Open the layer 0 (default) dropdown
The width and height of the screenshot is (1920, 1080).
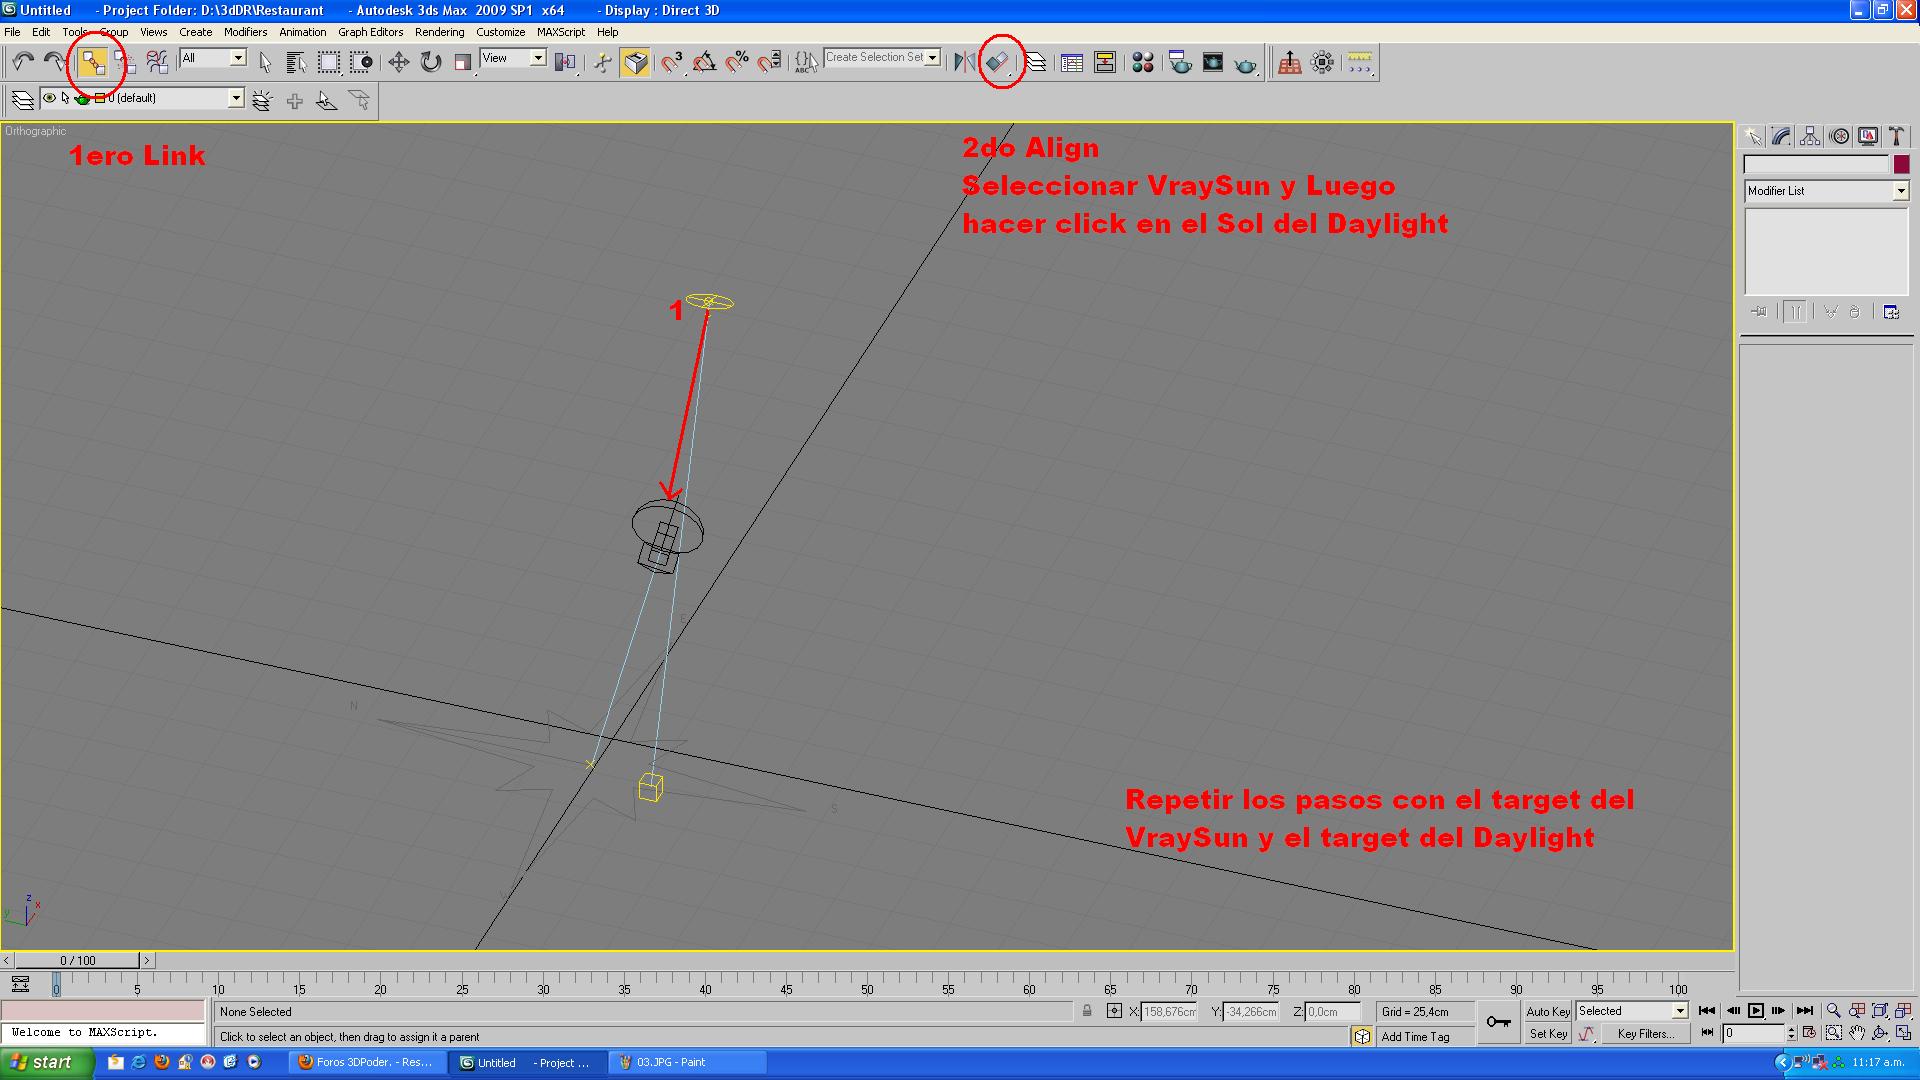coord(236,98)
